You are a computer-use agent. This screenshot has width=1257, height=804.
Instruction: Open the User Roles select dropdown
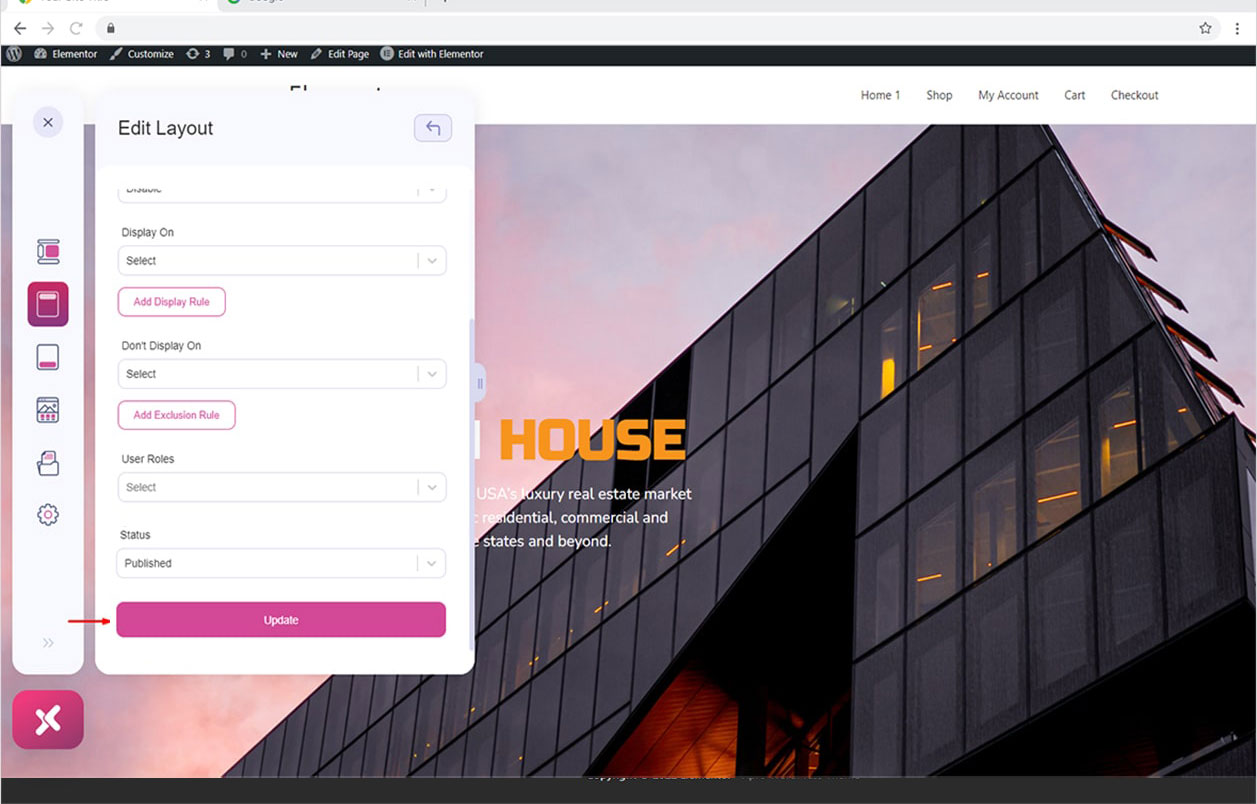281,487
